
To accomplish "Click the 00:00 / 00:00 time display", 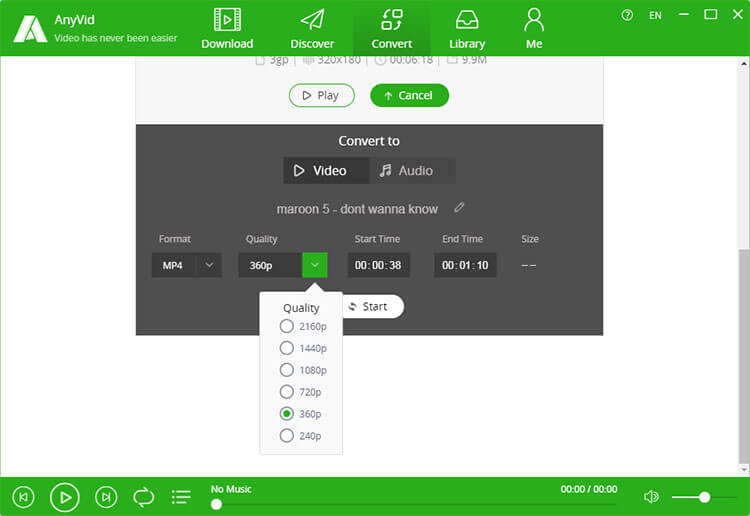I will coord(589,489).
